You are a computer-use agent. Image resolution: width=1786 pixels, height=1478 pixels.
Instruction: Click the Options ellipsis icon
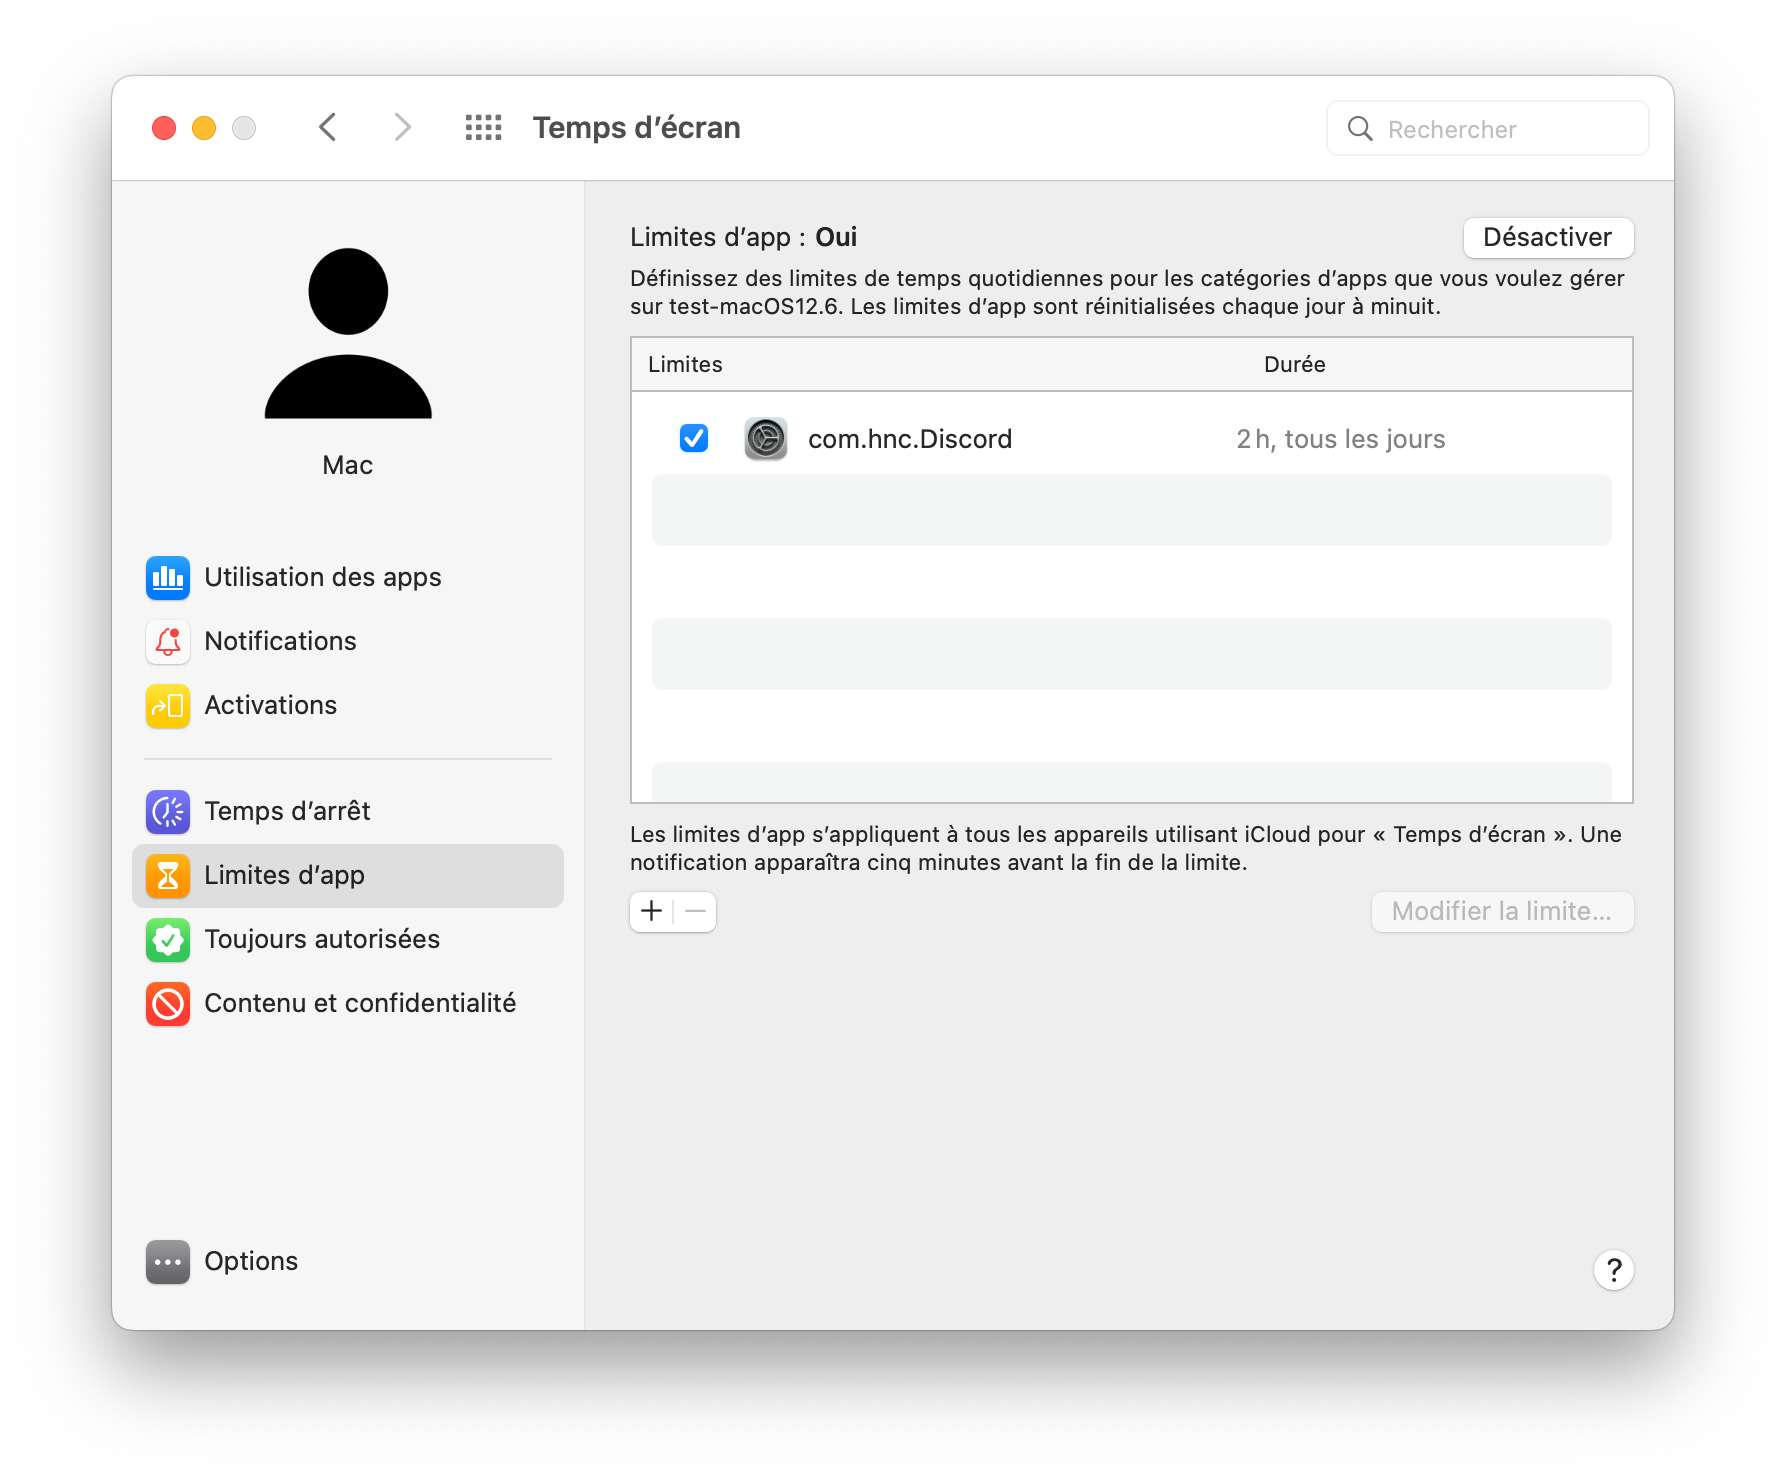[168, 1262]
